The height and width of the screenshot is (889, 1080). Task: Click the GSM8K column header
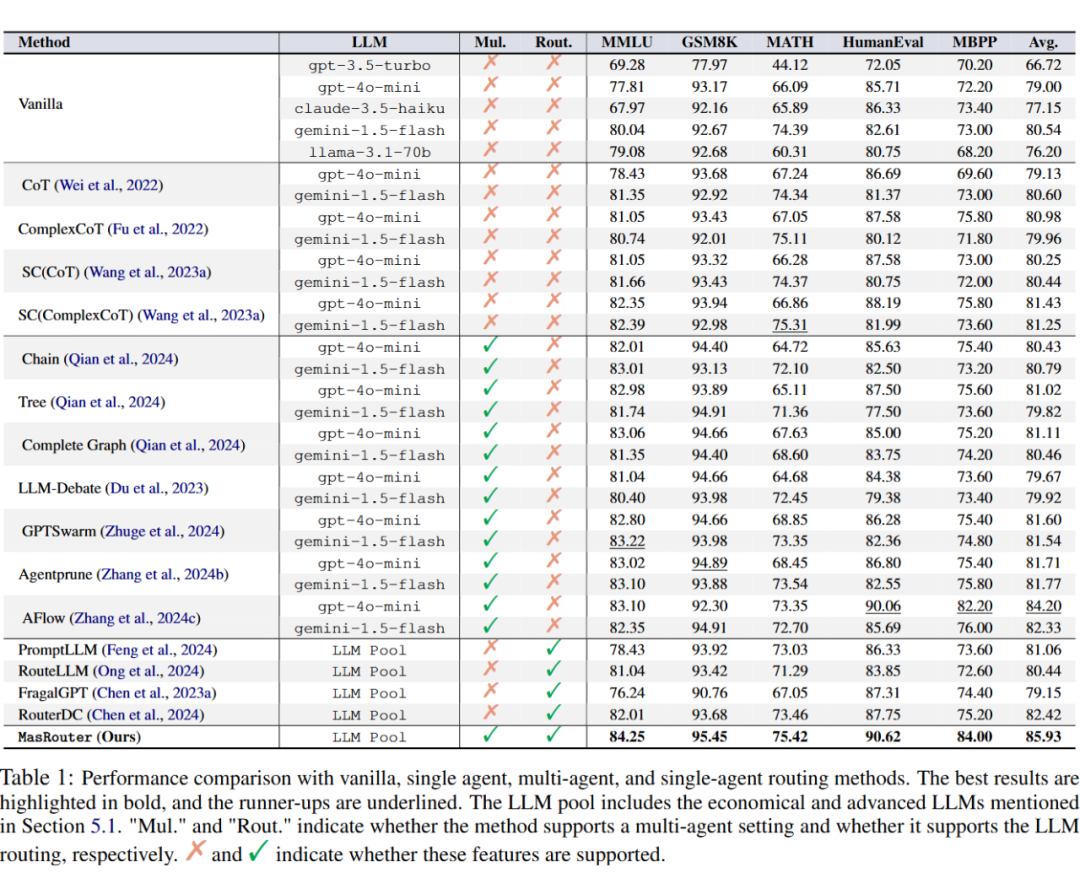[x=709, y=42]
